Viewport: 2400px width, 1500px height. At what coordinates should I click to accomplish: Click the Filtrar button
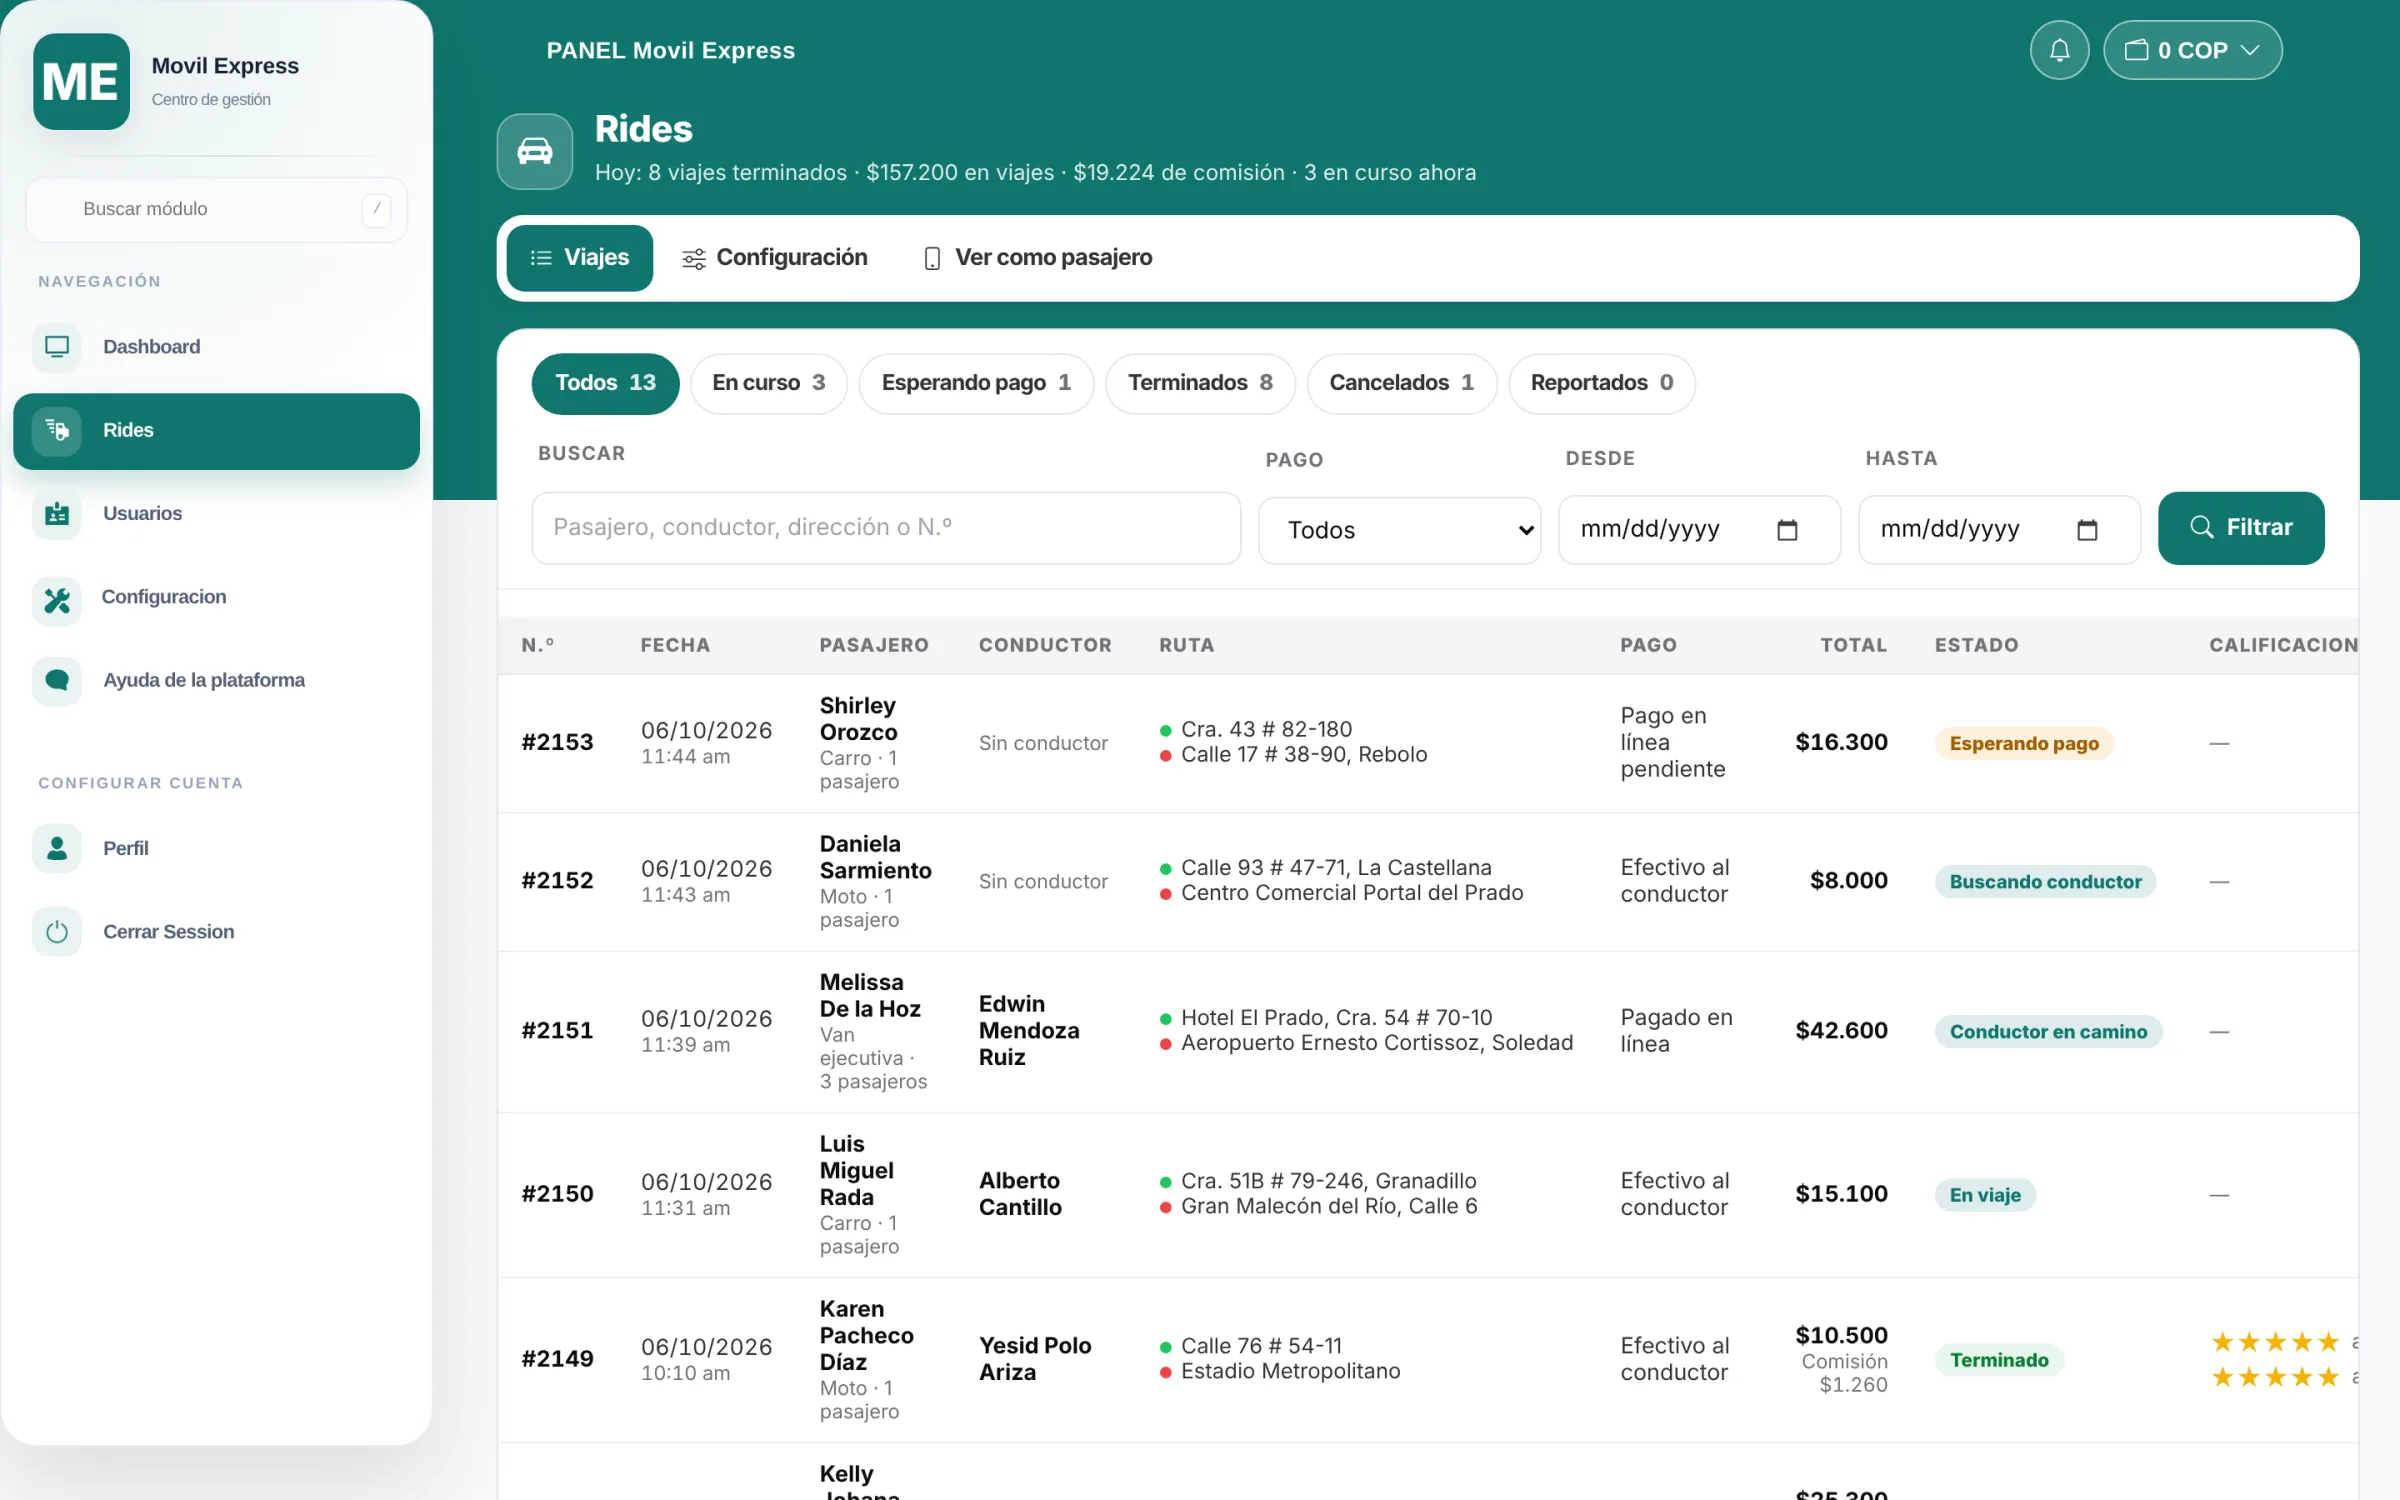(2241, 528)
